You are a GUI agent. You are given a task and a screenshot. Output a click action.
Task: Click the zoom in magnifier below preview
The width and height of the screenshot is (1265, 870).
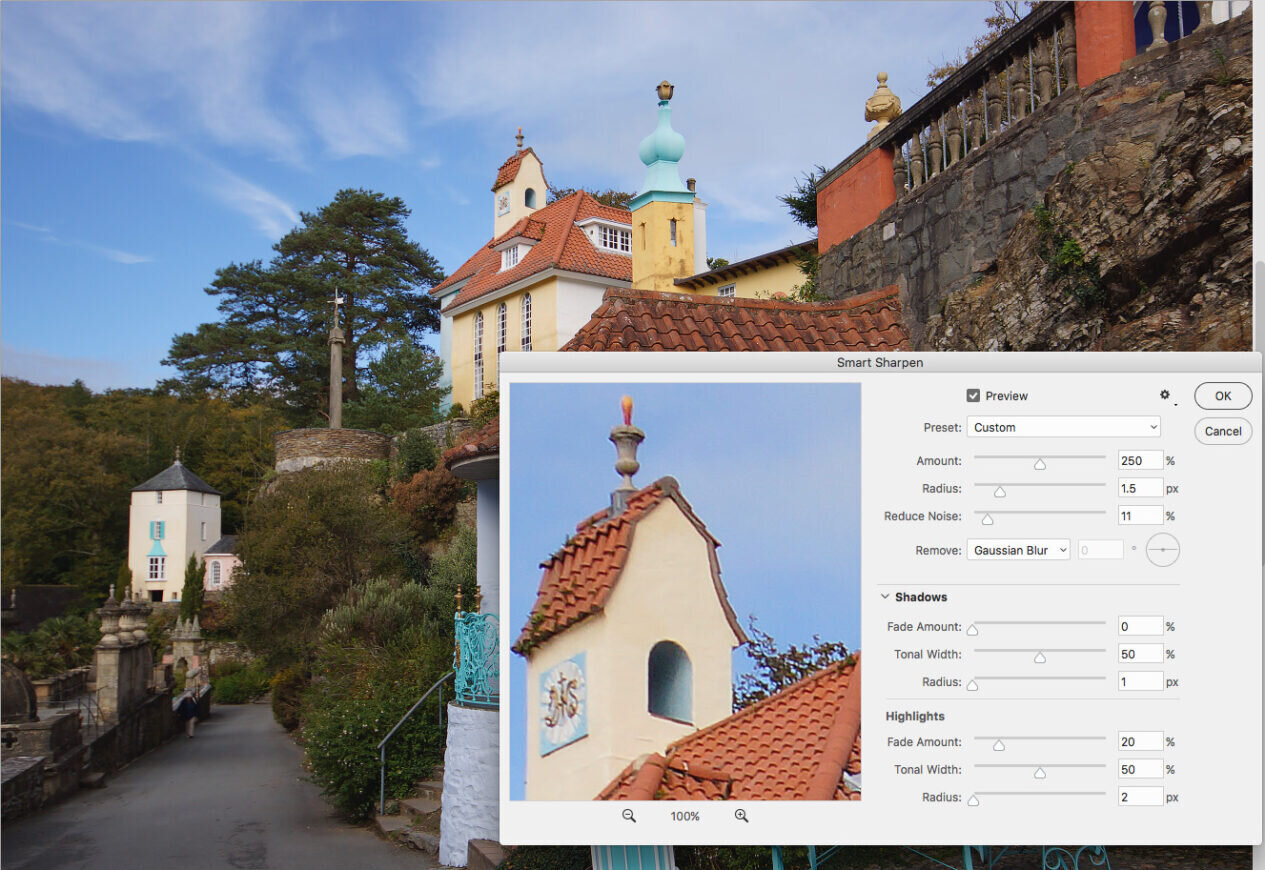click(741, 816)
